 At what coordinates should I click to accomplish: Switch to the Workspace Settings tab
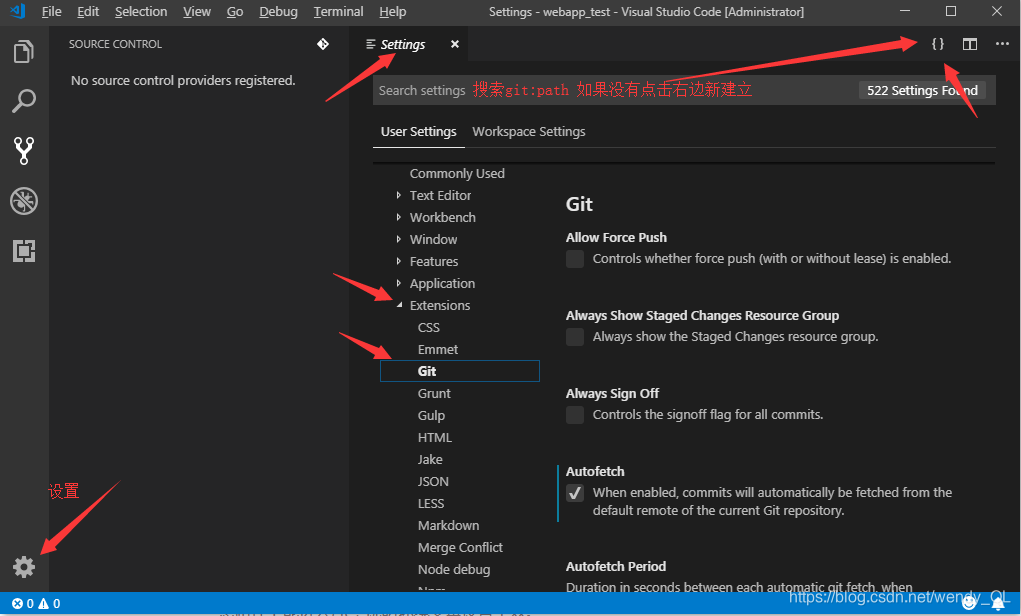(529, 132)
